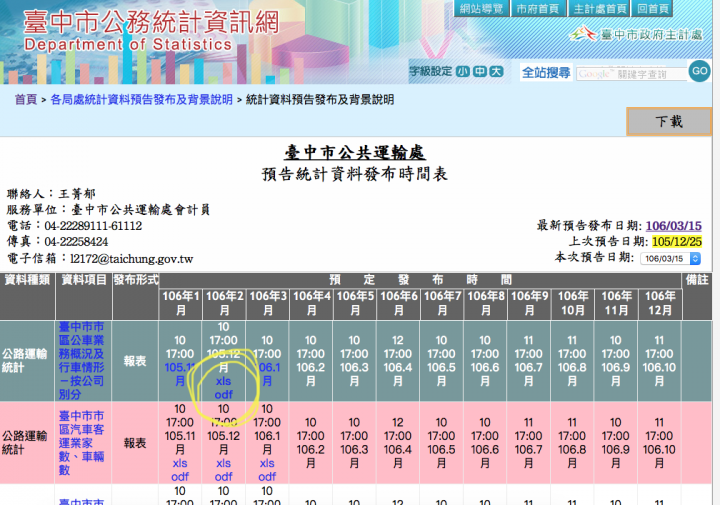Open 臺中市市區公車業務概況及行車情形 item link
Viewport: 720px width, 505px height.
coord(82,360)
